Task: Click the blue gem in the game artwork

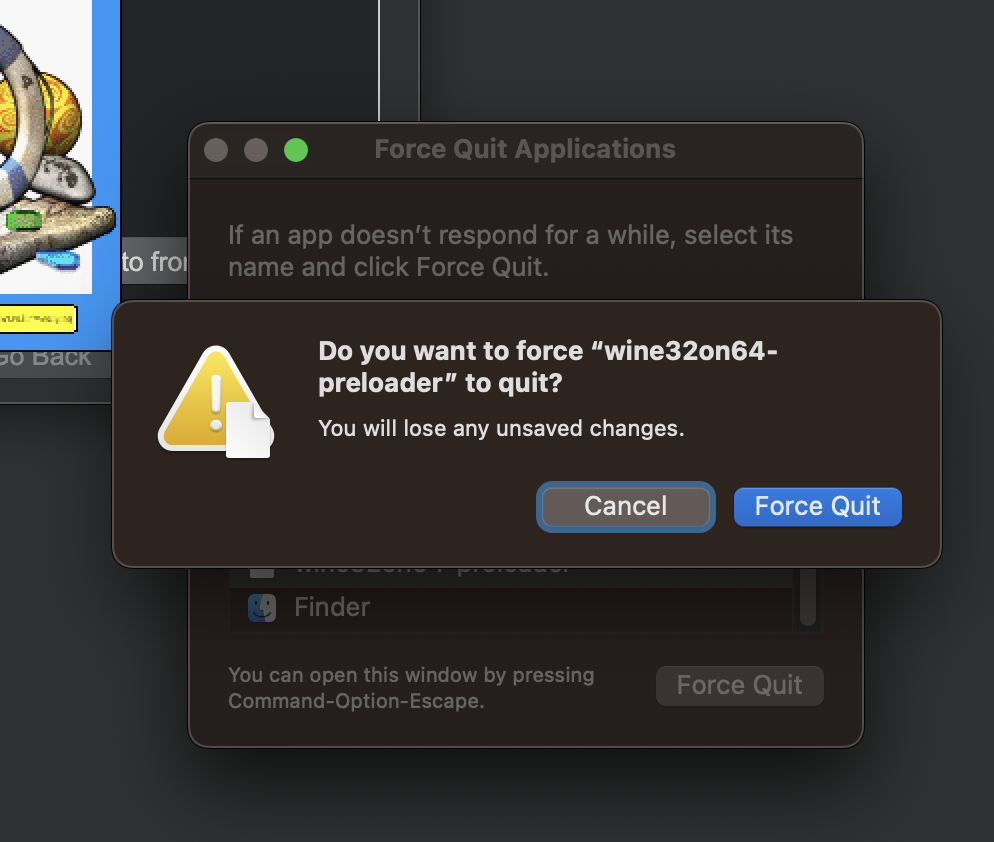Action: tap(57, 259)
